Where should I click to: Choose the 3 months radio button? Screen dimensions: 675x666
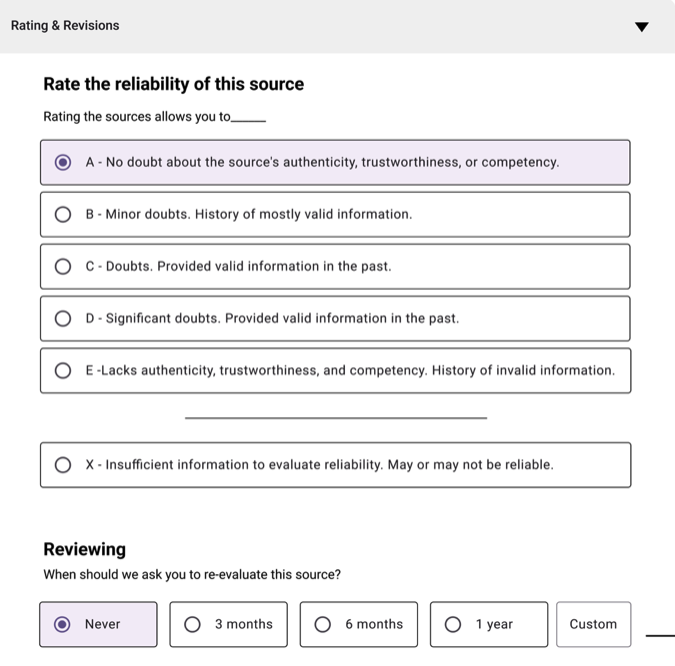click(x=193, y=624)
